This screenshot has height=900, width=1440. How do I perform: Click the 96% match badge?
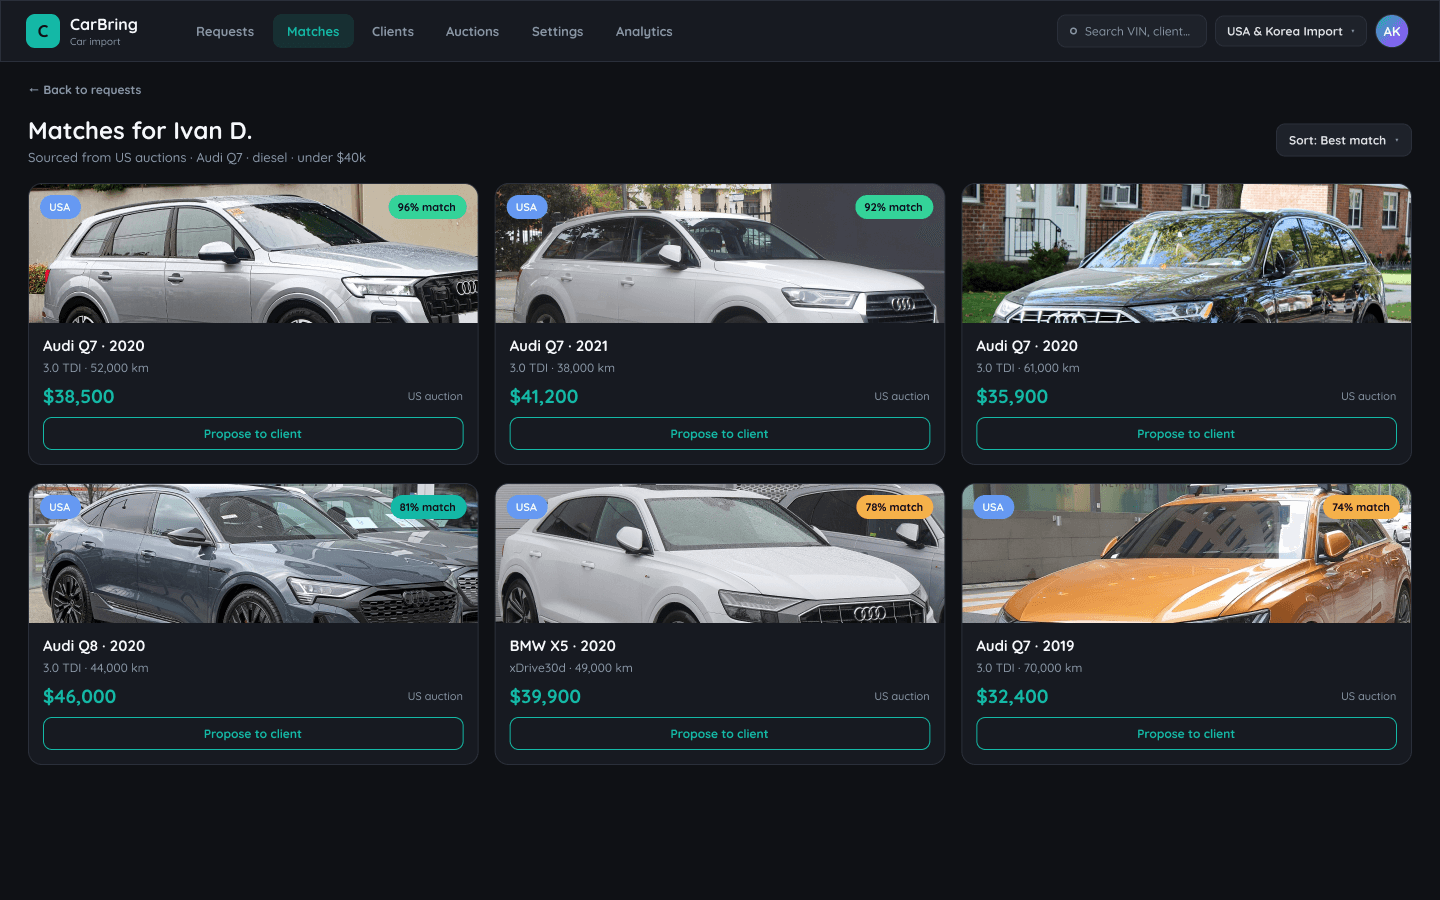(x=427, y=207)
